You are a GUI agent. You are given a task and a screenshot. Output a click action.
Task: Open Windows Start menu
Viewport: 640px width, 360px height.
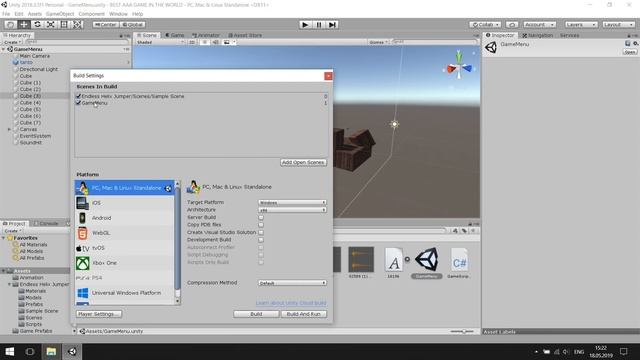(x=10, y=351)
